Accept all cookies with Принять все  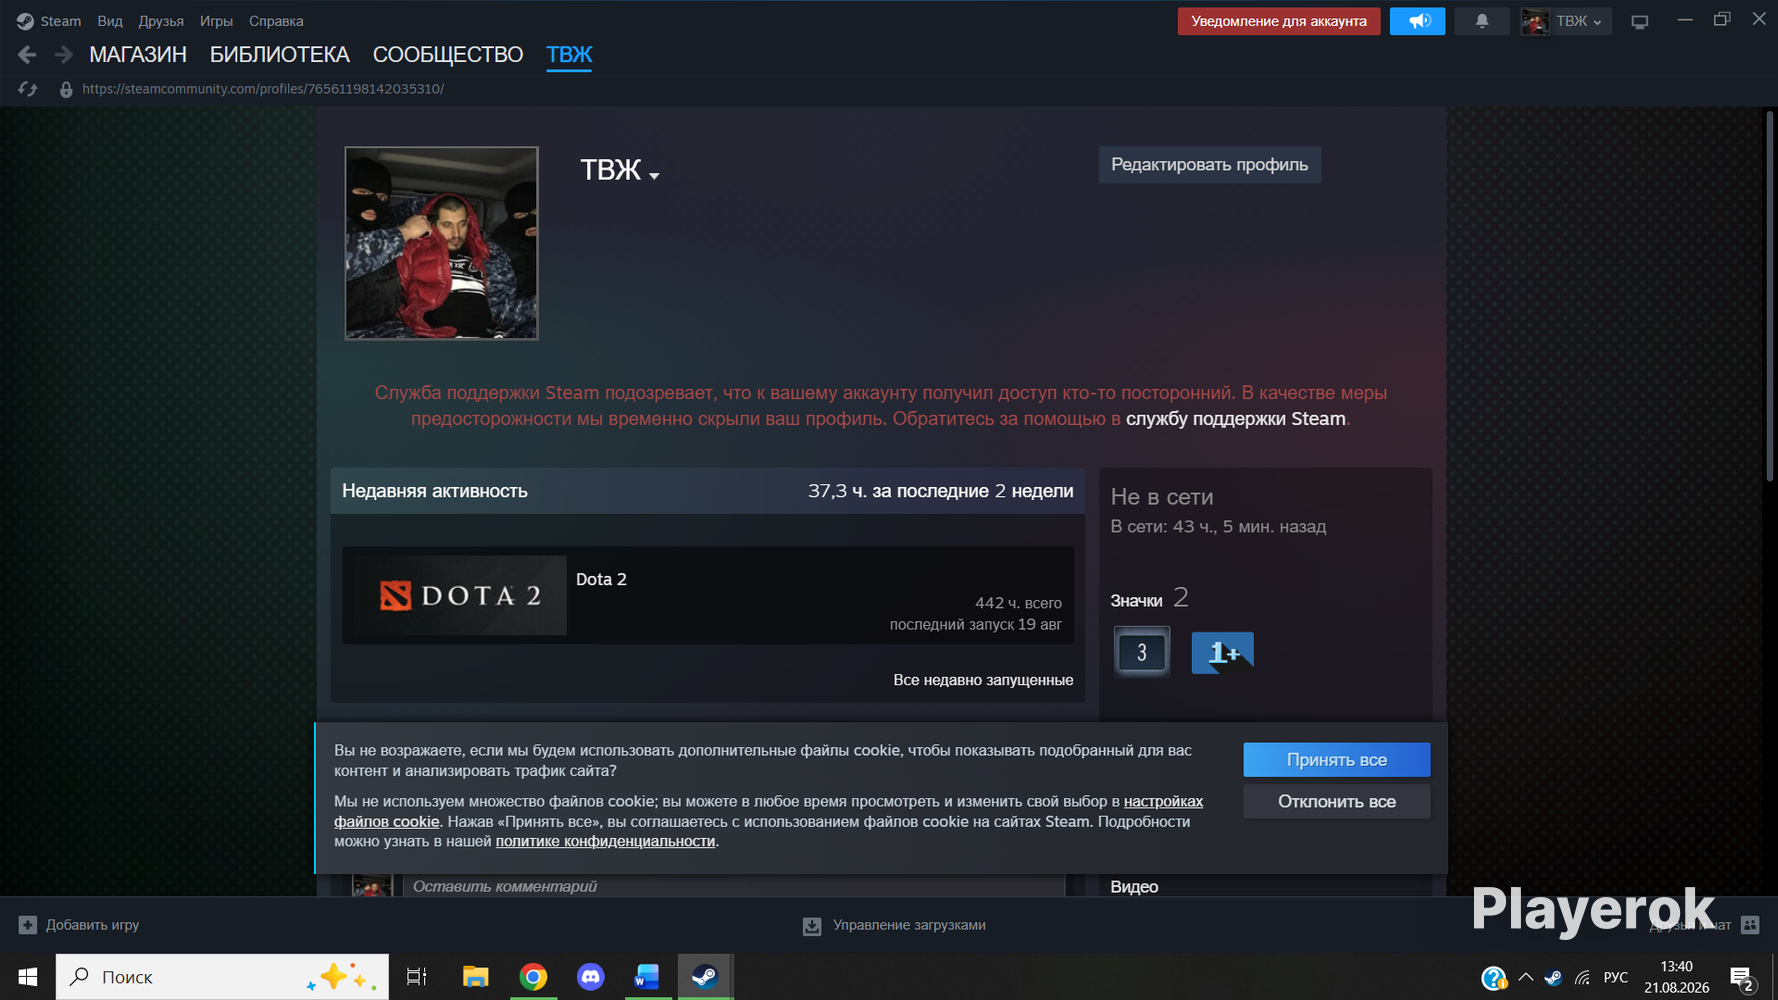1337,760
